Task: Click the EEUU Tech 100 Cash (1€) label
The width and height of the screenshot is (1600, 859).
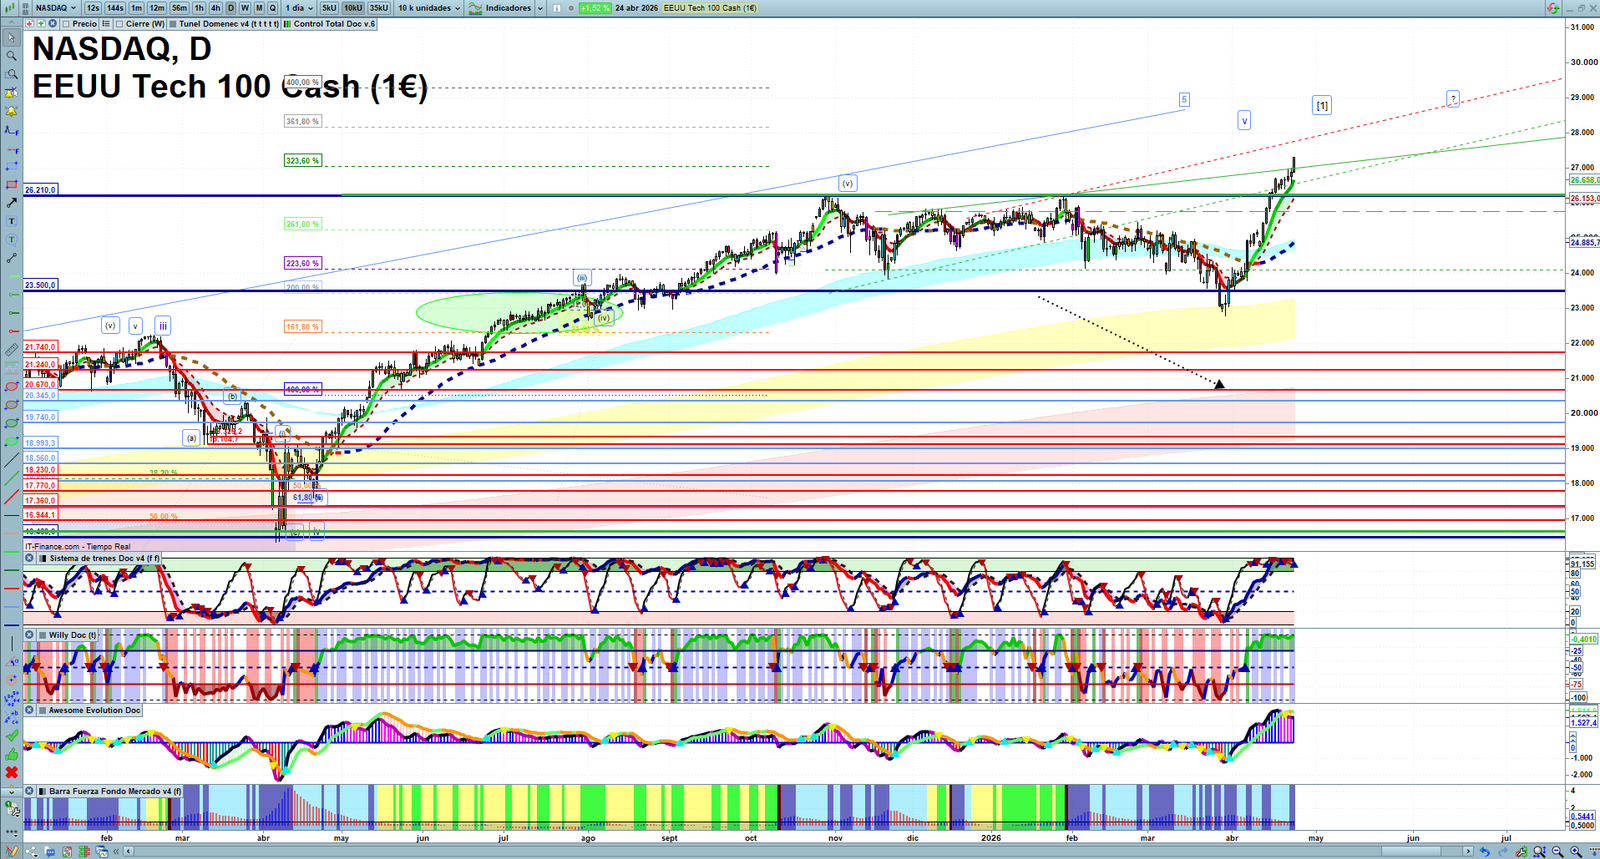Action: tap(710, 8)
